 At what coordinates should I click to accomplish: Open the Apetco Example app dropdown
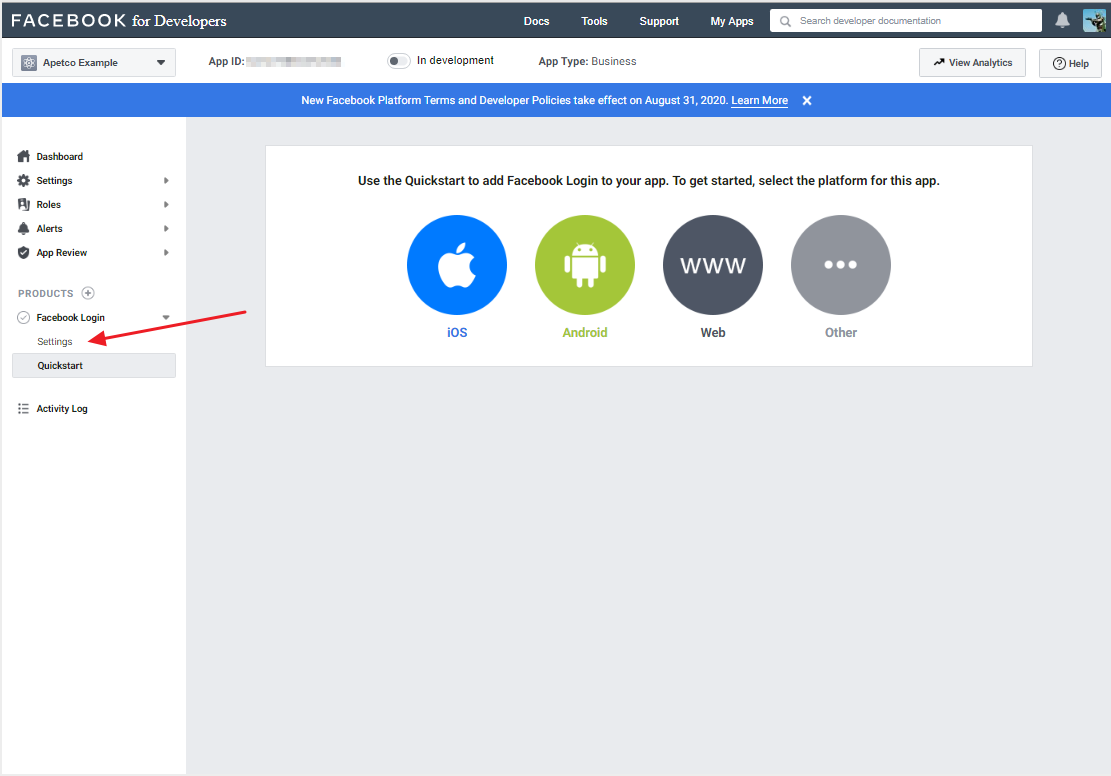94,62
